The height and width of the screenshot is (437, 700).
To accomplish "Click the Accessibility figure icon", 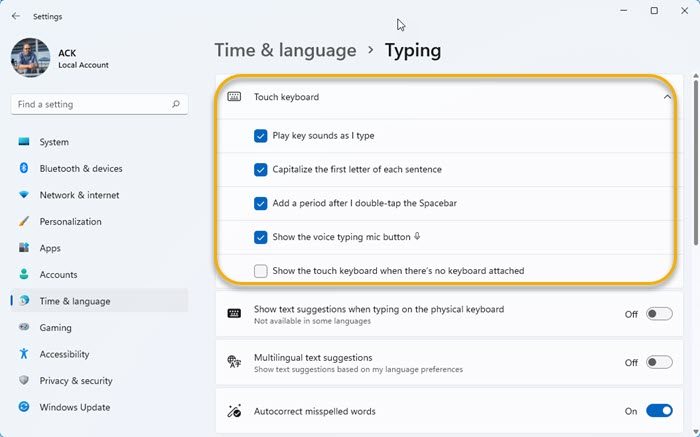I will click(24, 354).
